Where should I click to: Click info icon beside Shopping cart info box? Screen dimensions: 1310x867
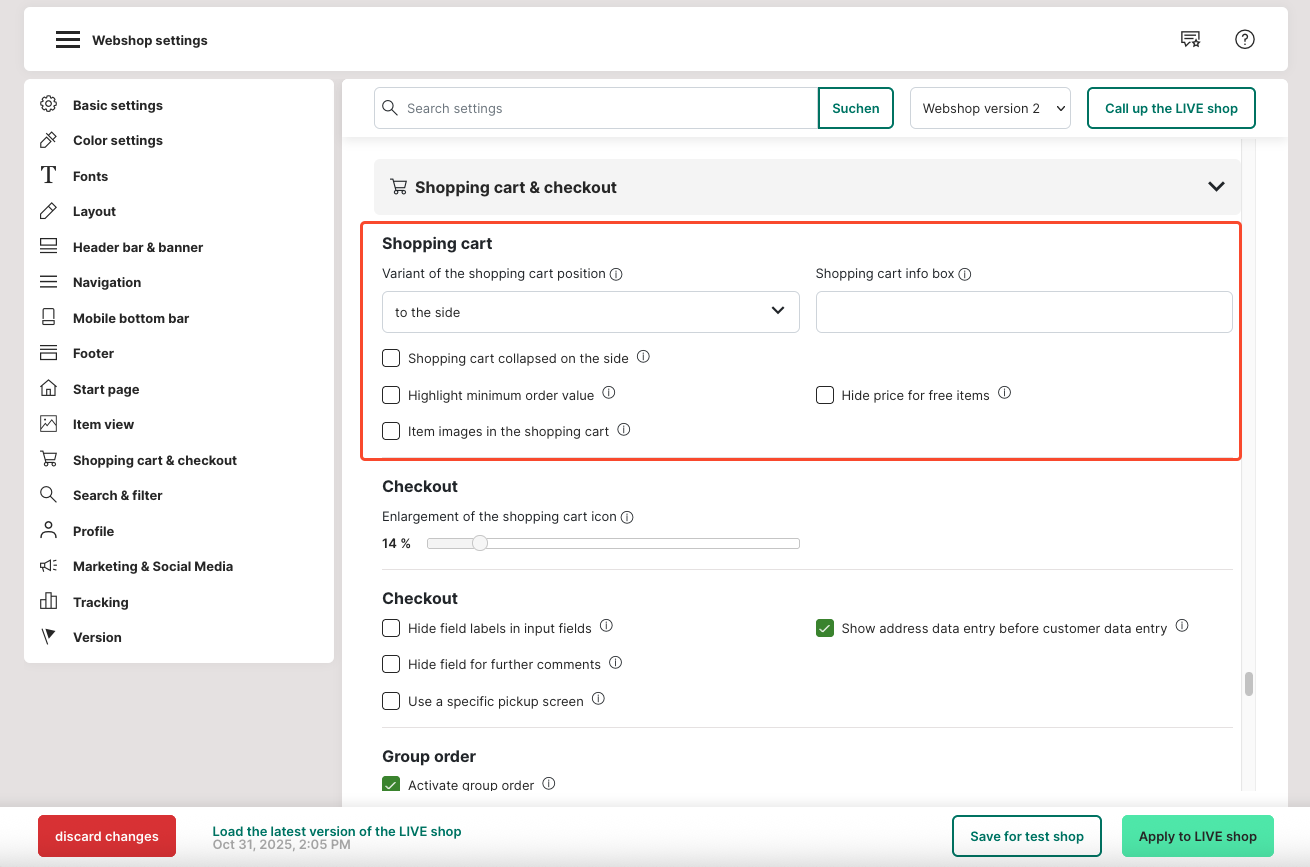coord(965,274)
